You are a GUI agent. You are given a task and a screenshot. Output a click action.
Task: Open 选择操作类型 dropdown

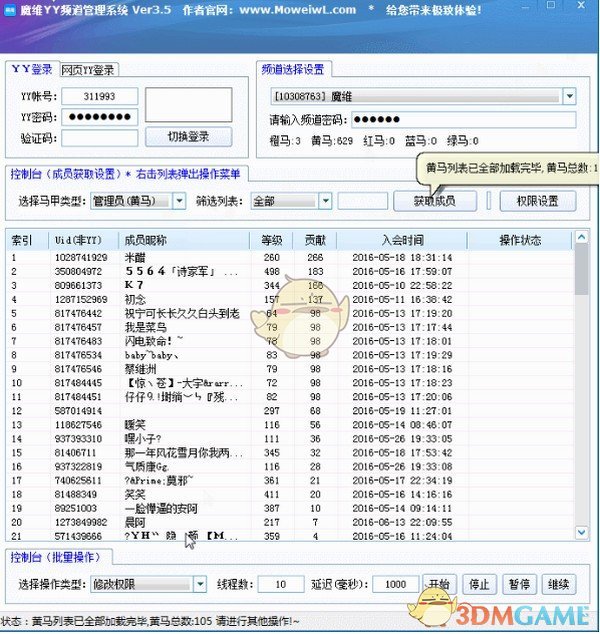(x=148, y=584)
